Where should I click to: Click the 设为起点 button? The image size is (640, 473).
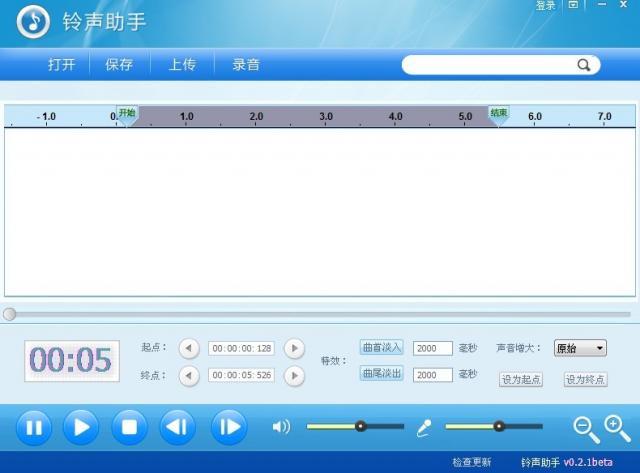(521, 380)
